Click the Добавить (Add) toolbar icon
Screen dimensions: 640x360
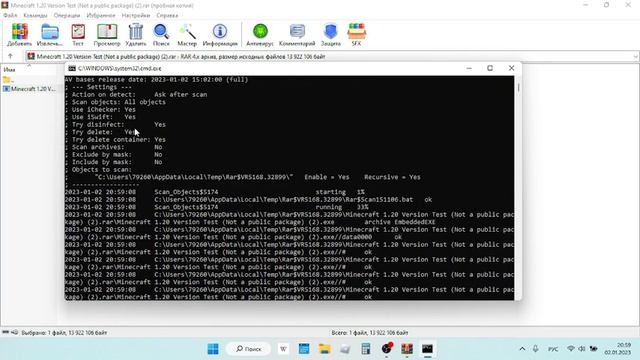(x=19, y=34)
